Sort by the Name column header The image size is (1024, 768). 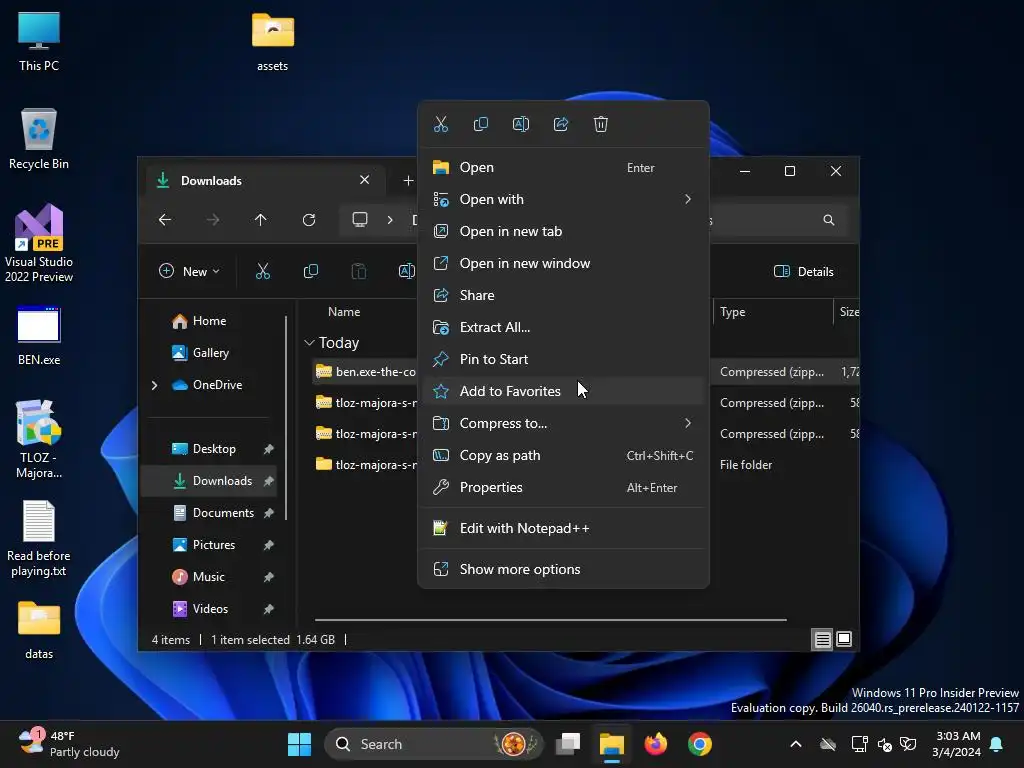click(344, 312)
